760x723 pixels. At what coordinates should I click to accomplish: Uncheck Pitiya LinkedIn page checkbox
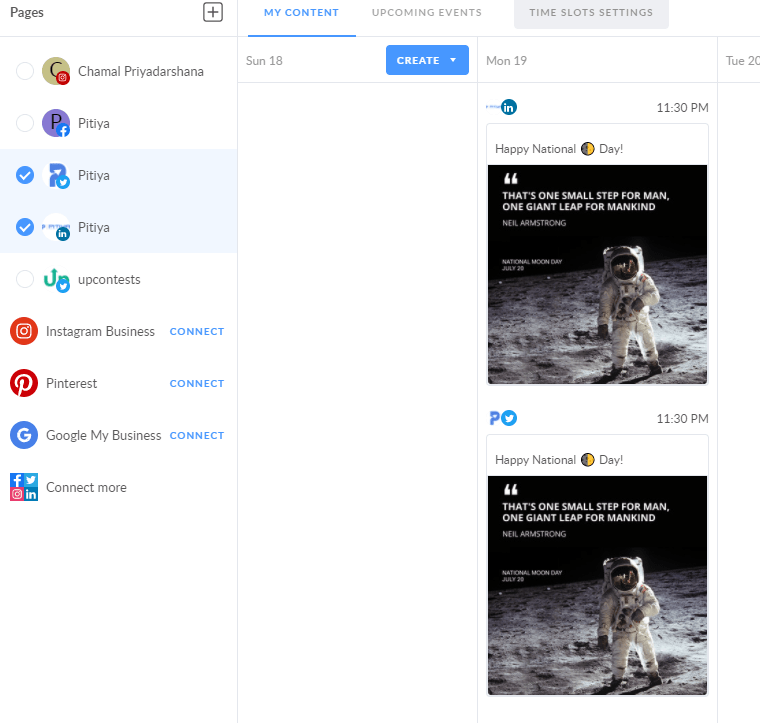25,227
